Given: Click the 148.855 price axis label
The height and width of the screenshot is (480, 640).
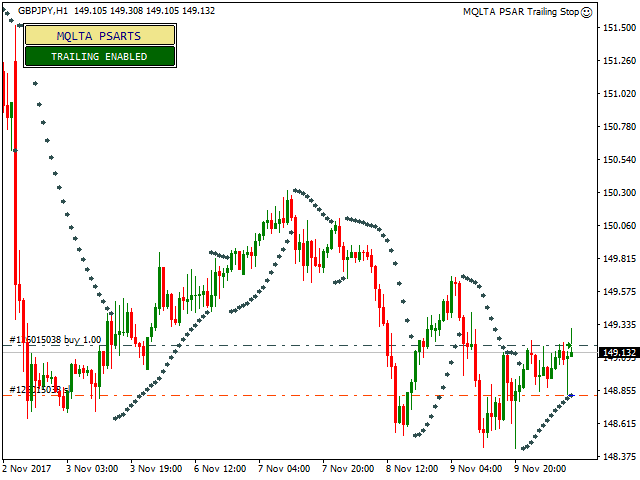Looking at the screenshot, I should 620,391.
